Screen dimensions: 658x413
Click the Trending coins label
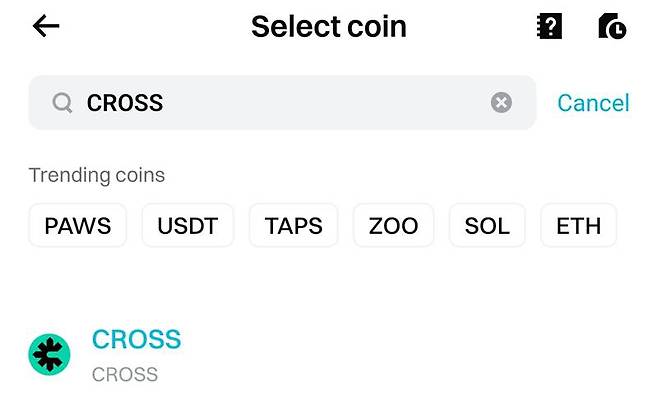pos(97,175)
